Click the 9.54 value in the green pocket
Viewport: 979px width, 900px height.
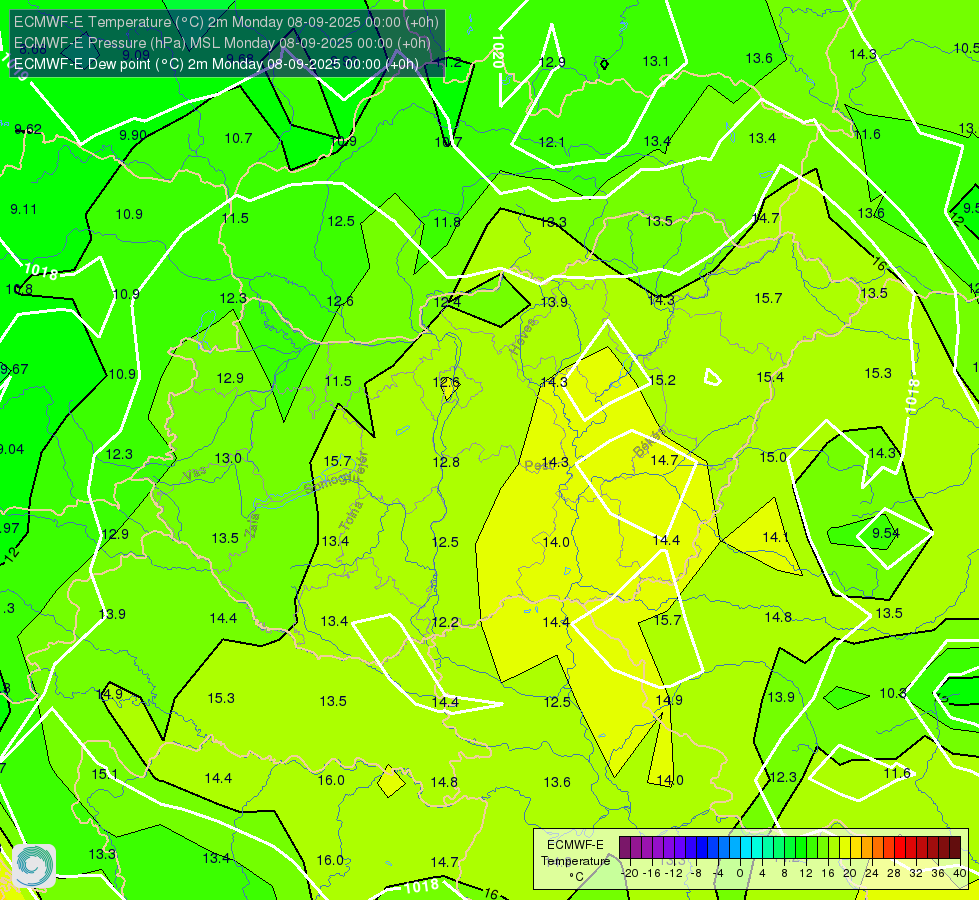885,533
